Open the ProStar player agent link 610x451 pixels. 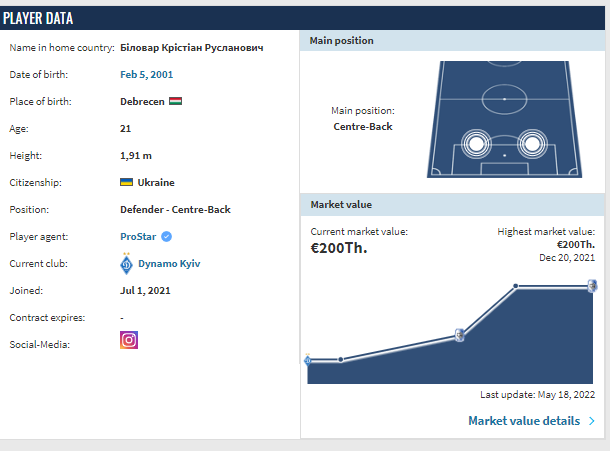[x=138, y=237]
